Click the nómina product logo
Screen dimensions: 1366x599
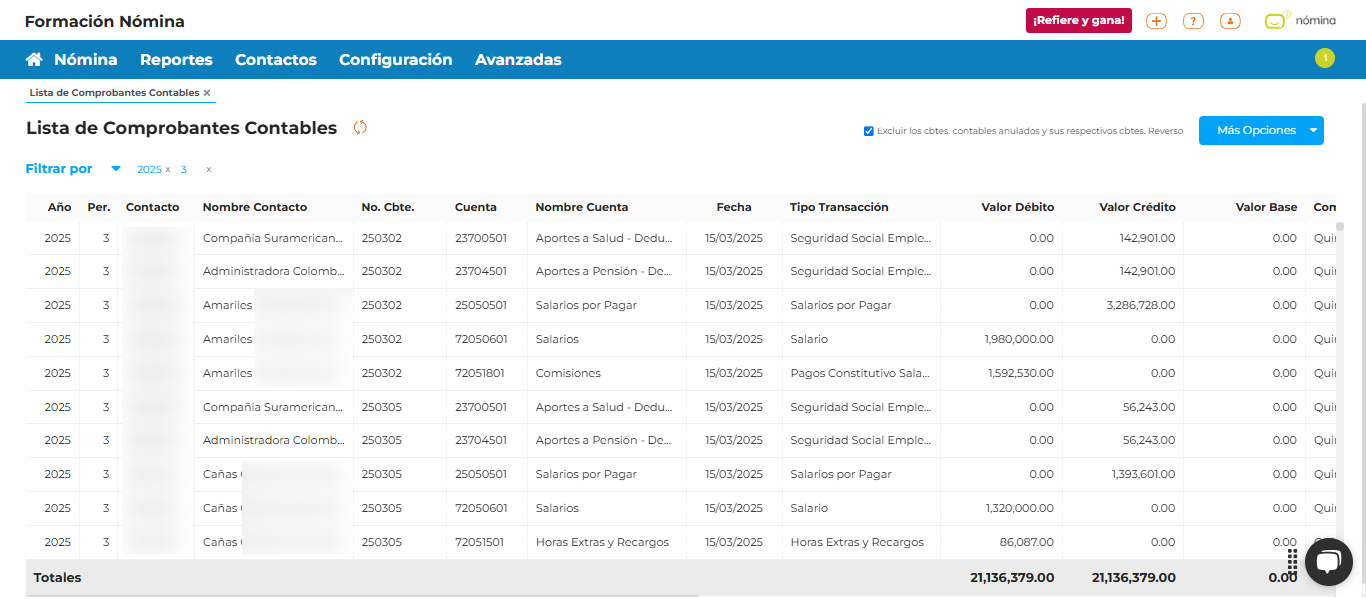click(1299, 21)
